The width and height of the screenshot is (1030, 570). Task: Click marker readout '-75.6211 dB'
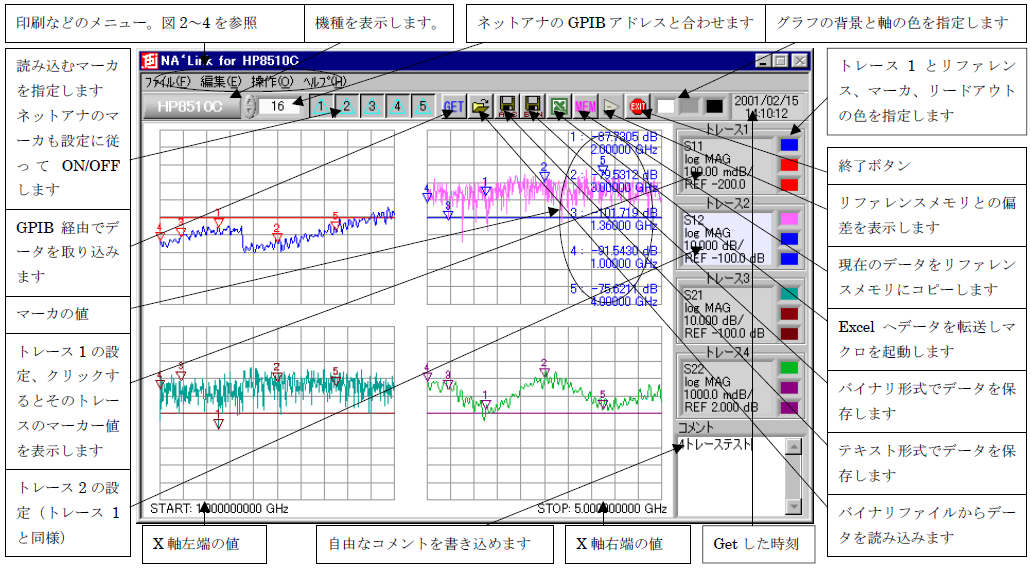click(x=625, y=289)
